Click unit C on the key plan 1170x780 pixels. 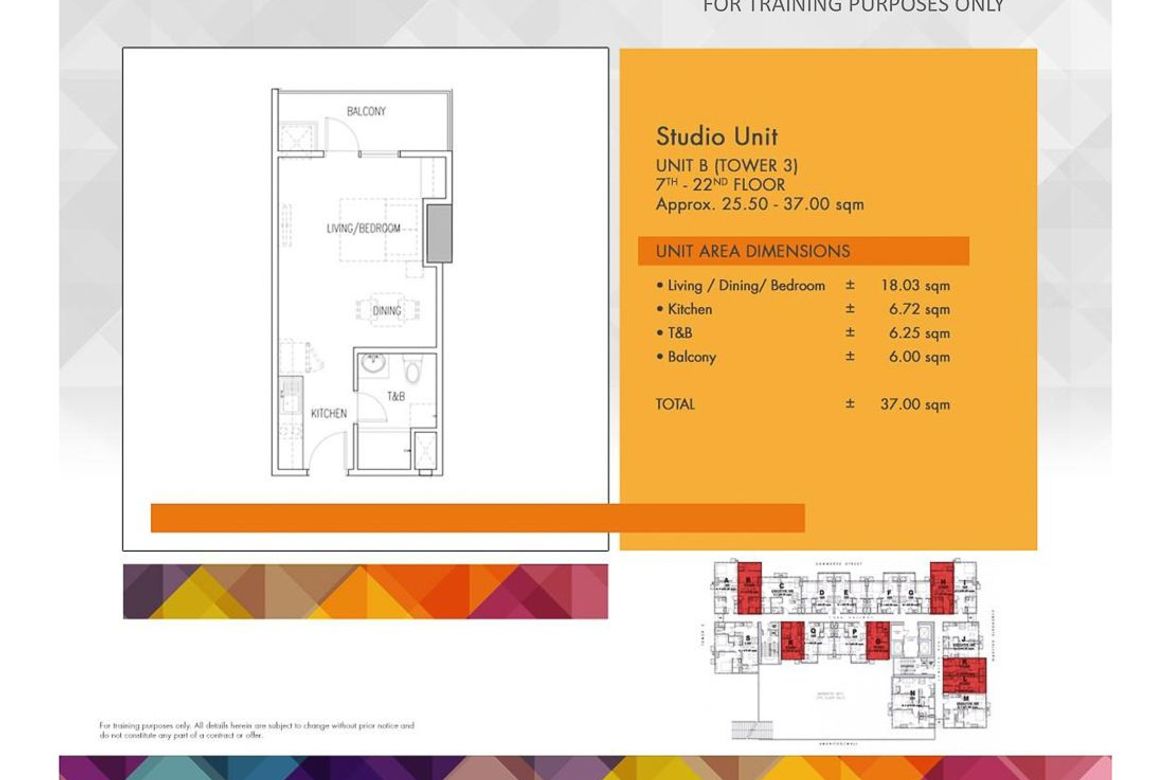coord(782,595)
